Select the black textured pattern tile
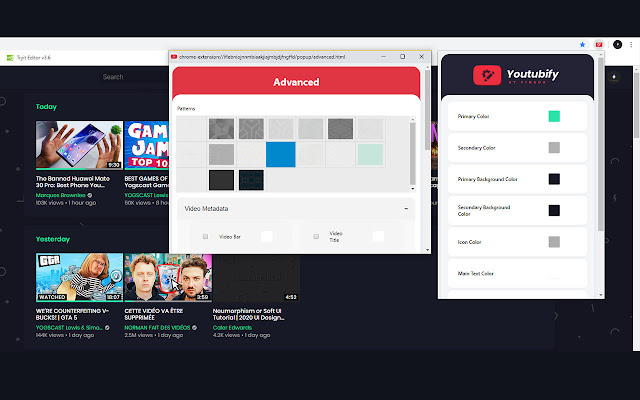The image size is (640, 400). point(221,180)
